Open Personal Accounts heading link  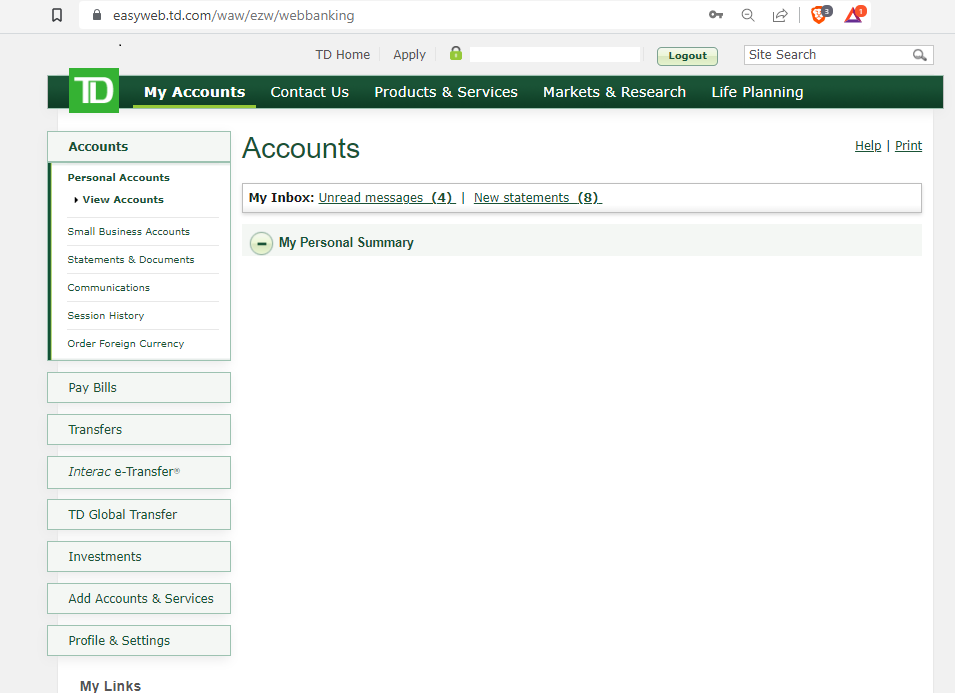119,178
